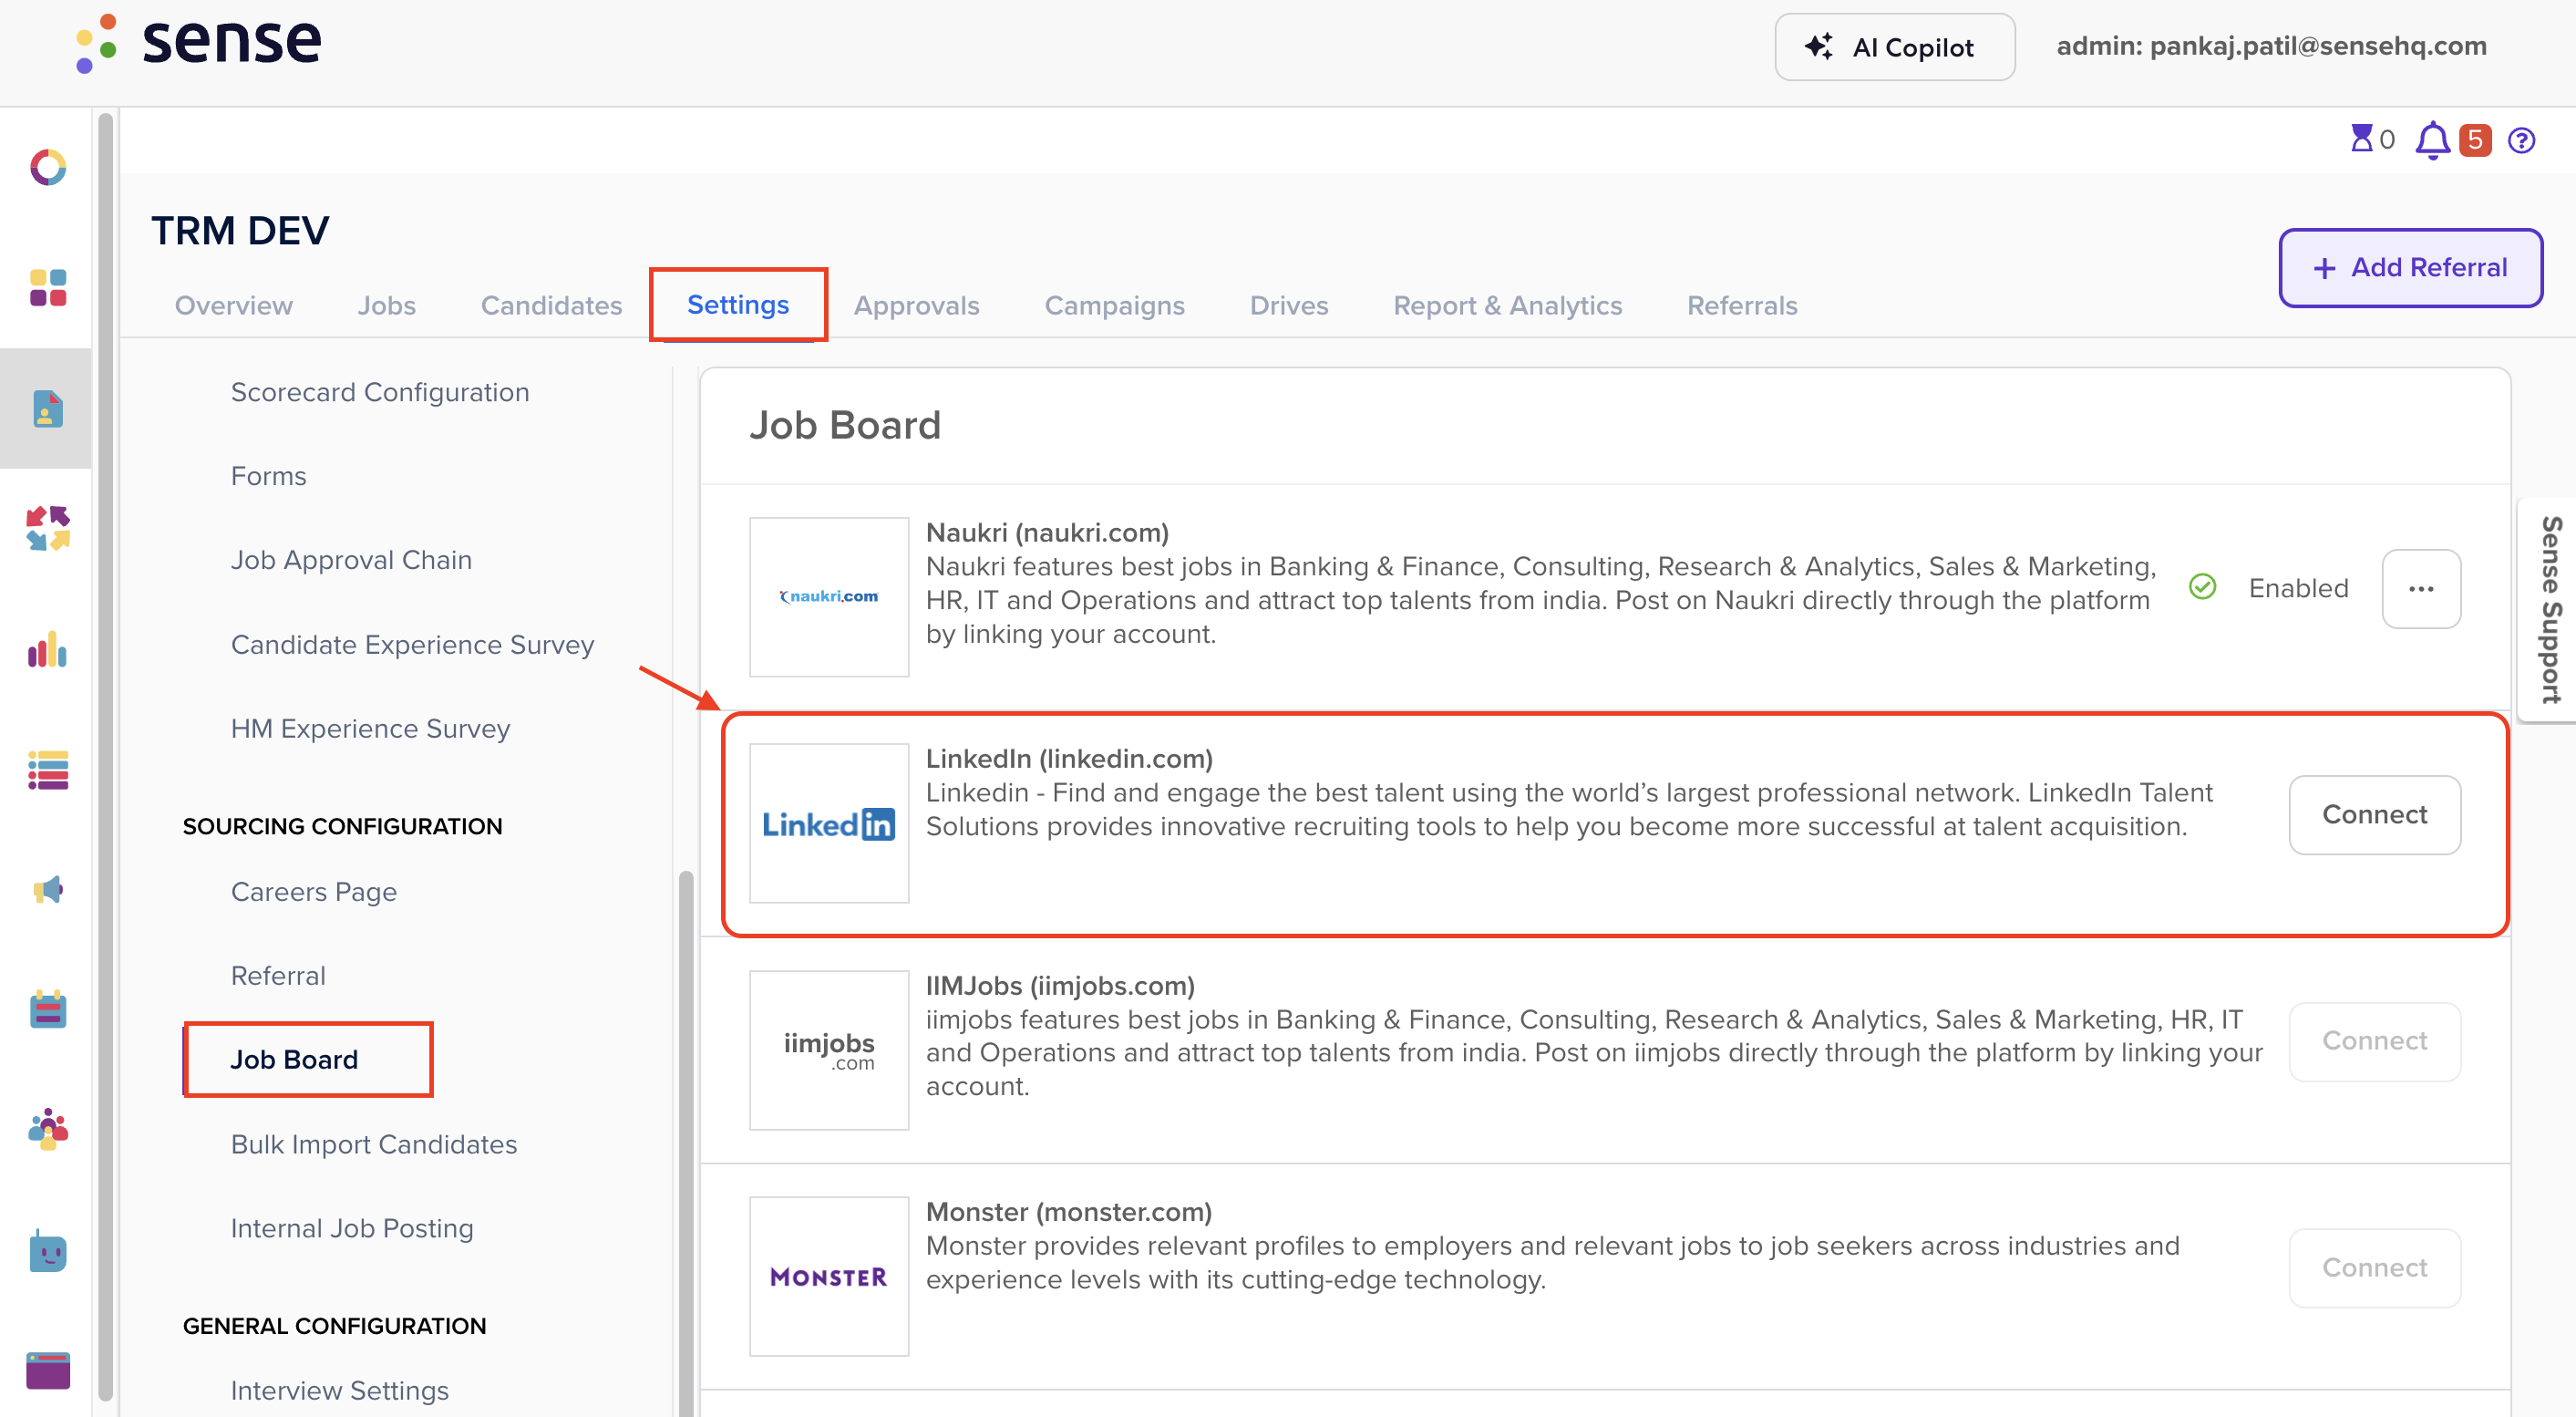2576x1417 pixels.
Task: Open Careers Page settings
Action: click(313, 892)
